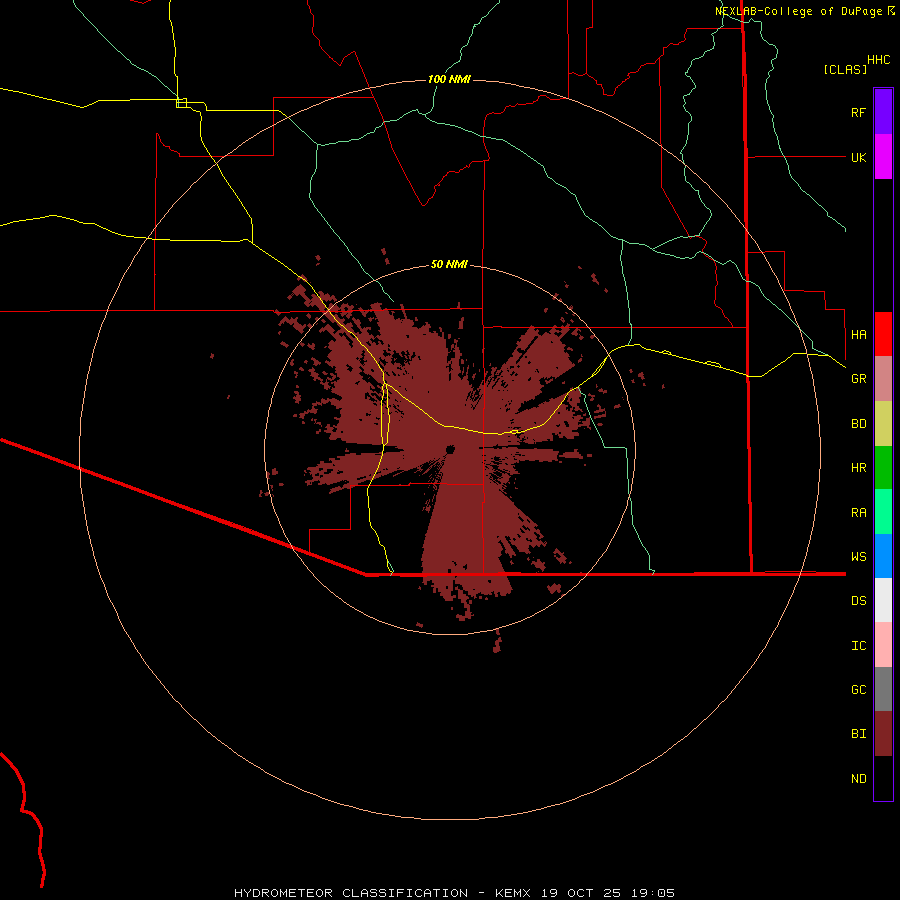This screenshot has height=900, width=900.
Task: Click the NEXLAB-College of DuPage credit text
Action: (x=800, y=11)
